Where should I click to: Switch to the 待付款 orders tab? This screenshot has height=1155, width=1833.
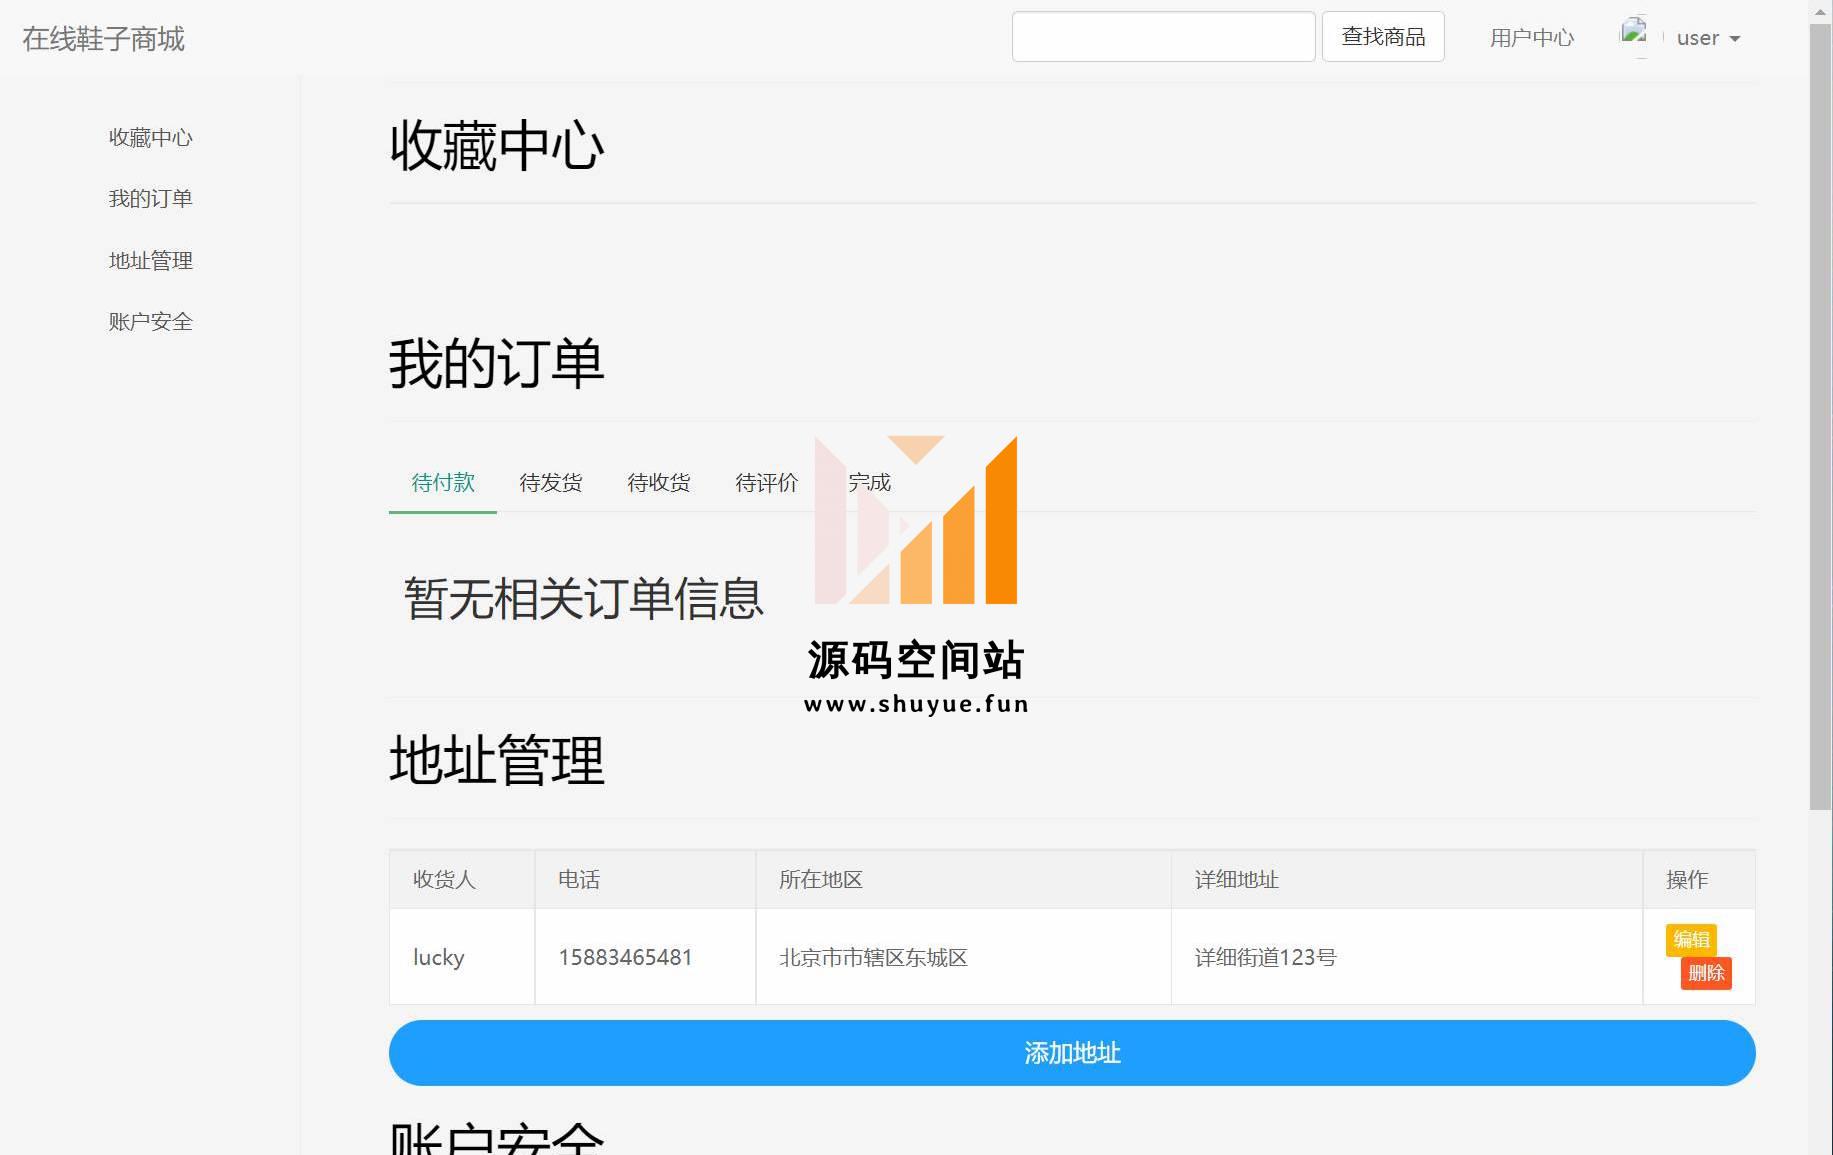pos(442,483)
